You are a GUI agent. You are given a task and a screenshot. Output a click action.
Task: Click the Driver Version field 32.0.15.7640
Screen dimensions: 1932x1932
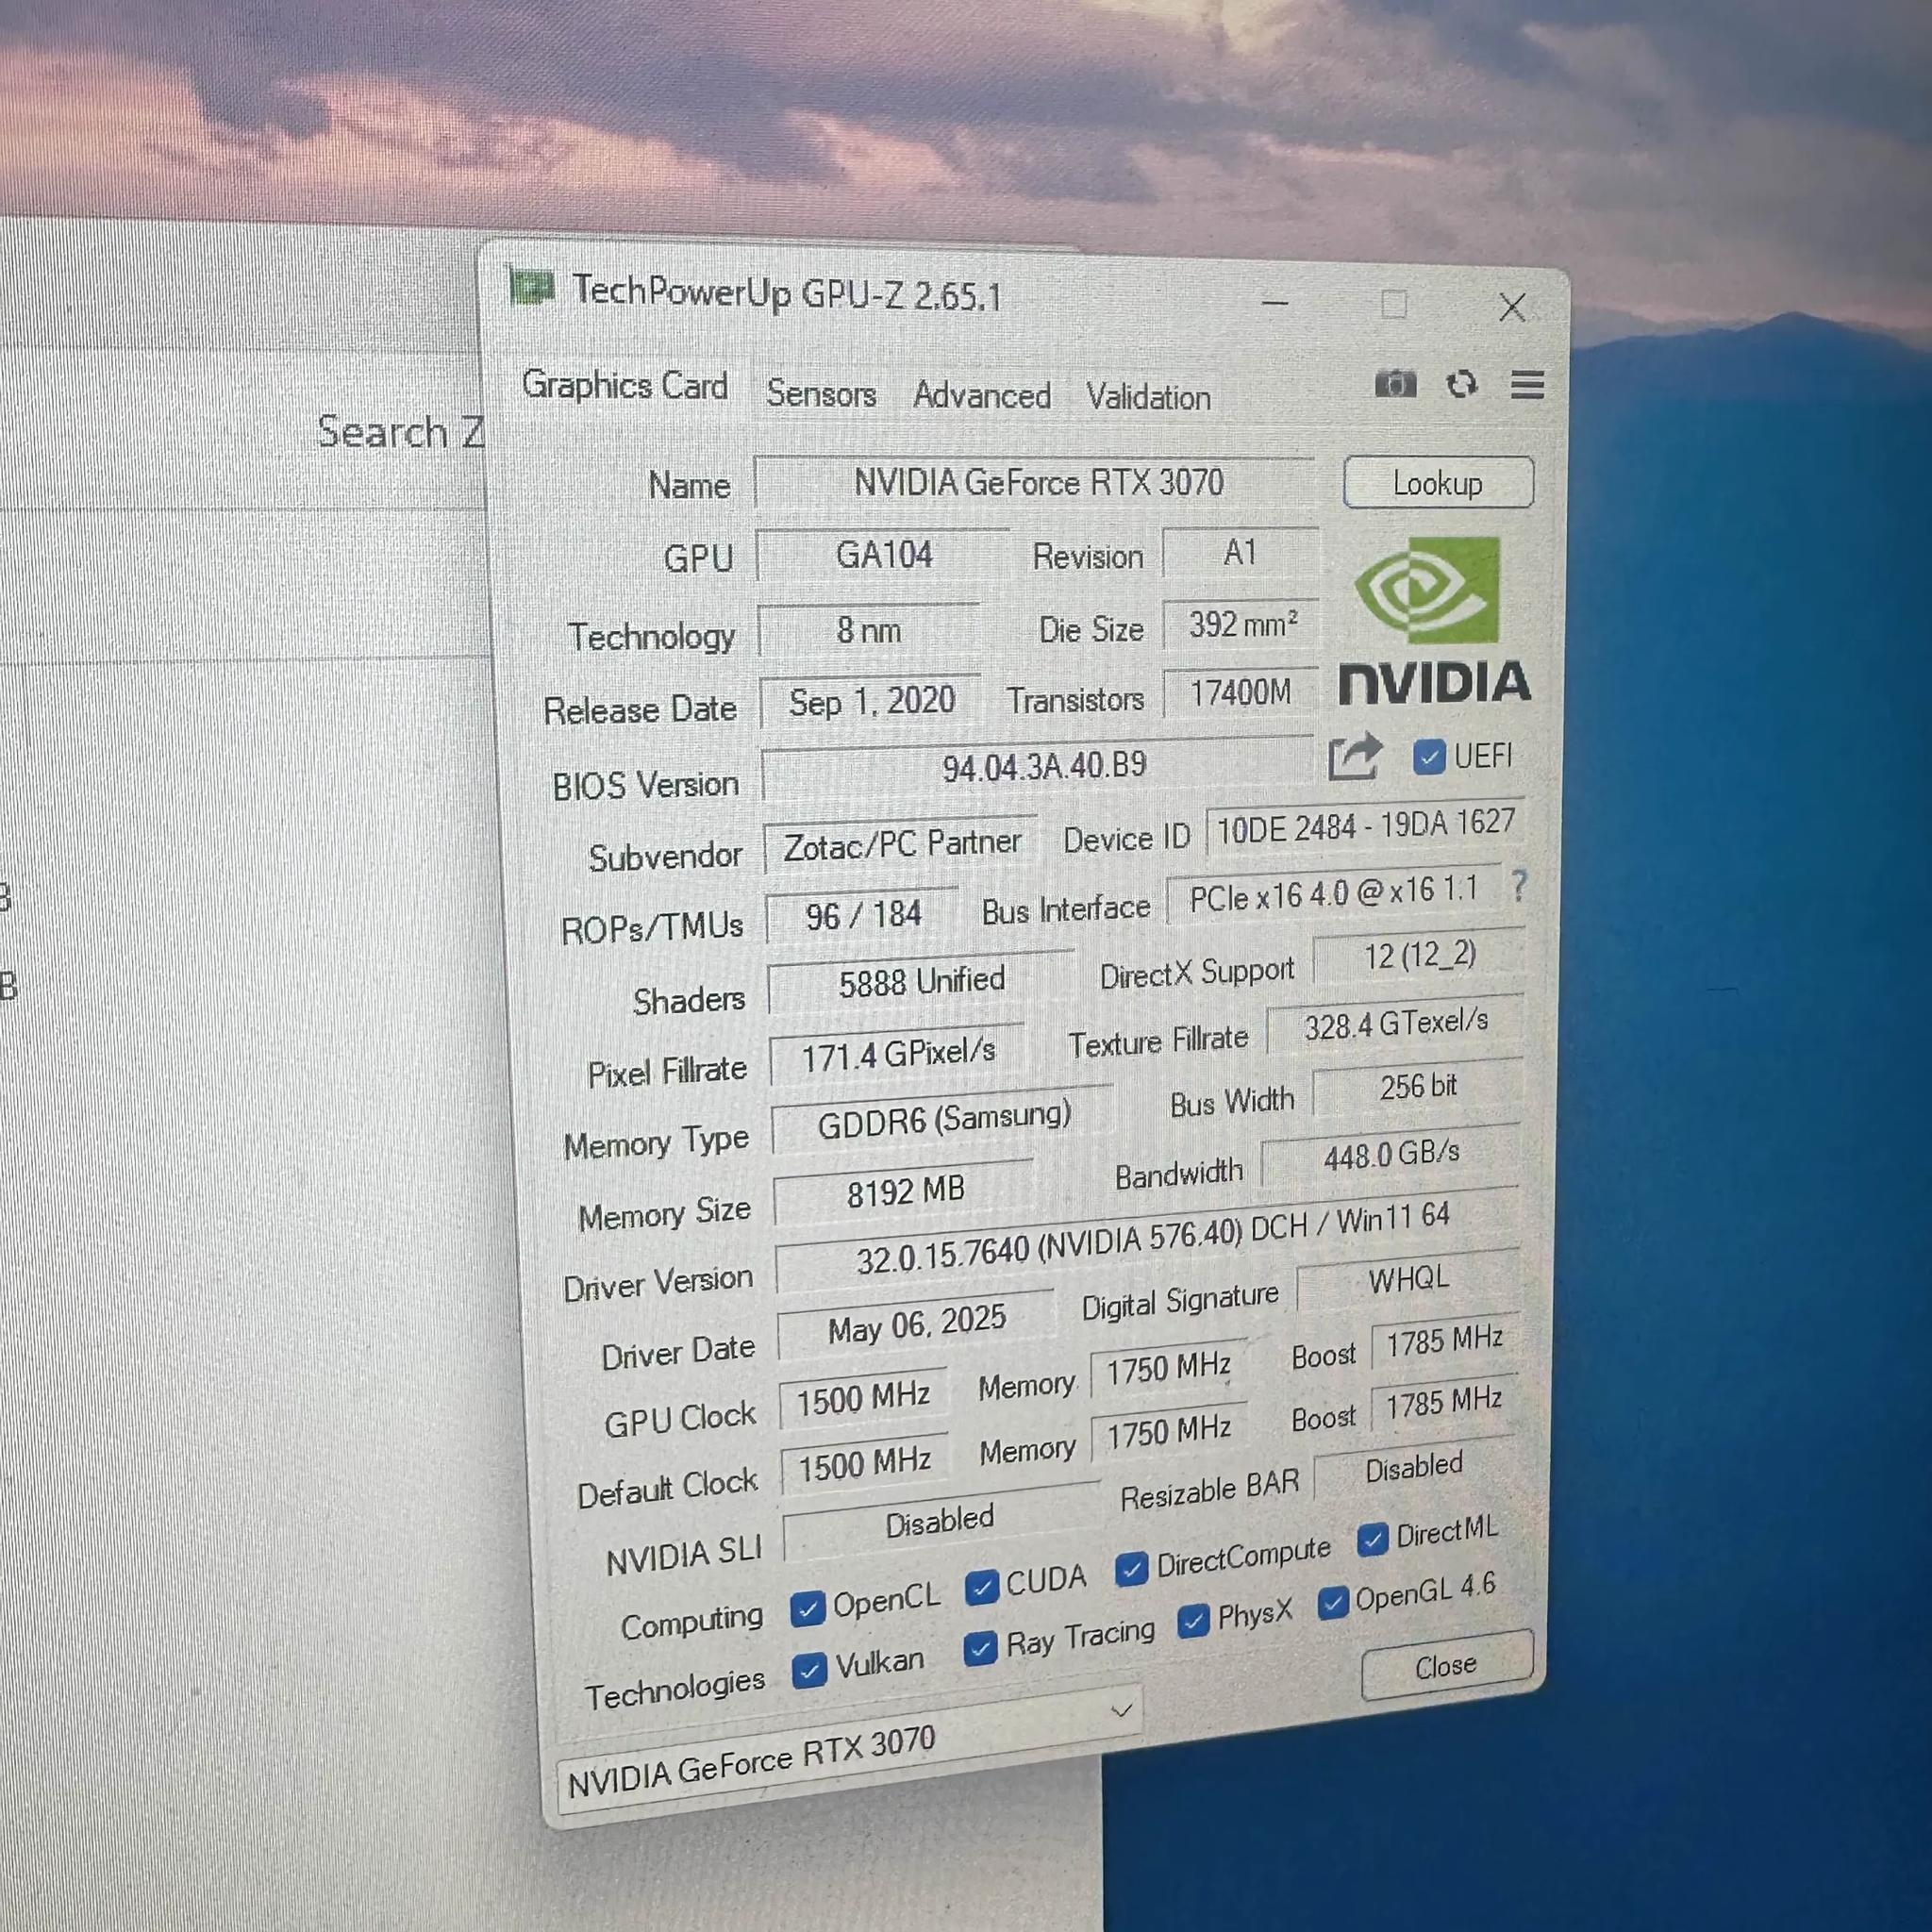pyautogui.click(x=1148, y=1239)
